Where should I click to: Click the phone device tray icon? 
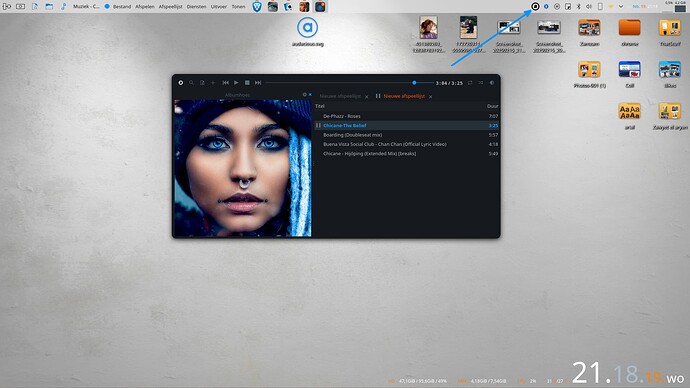point(600,7)
